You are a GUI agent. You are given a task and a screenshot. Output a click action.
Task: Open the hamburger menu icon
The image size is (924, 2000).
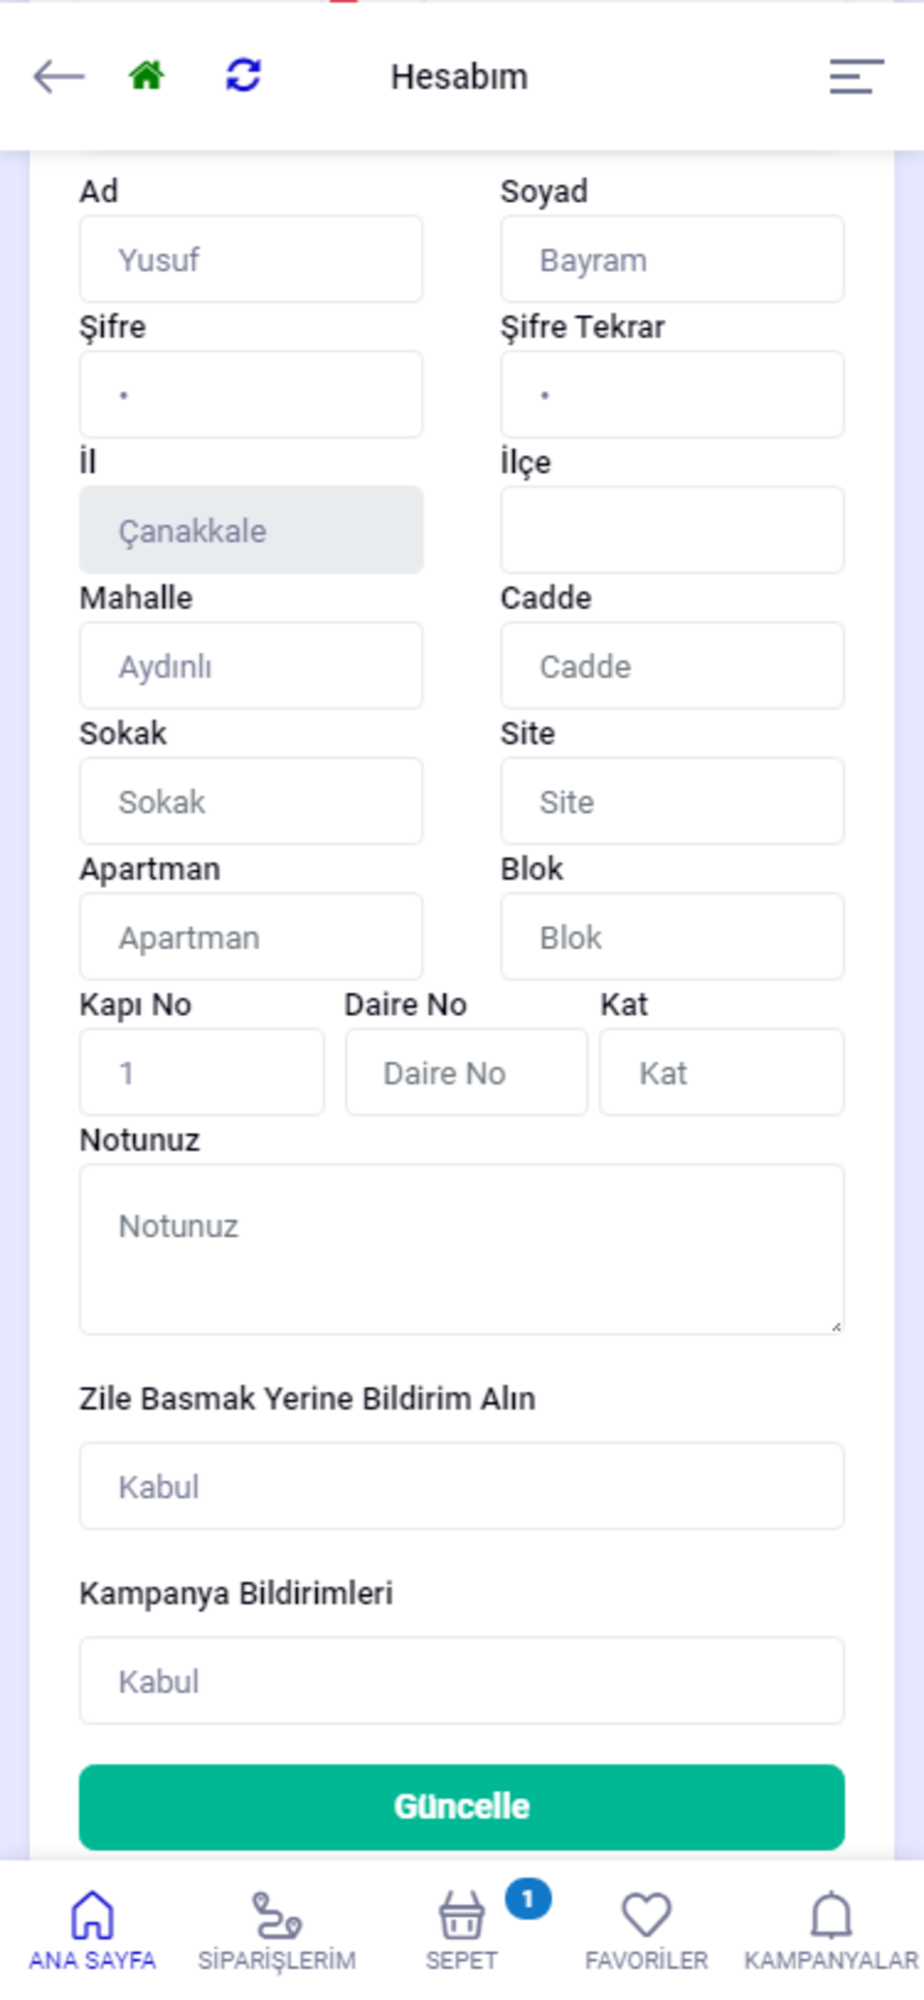coord(856,76)
